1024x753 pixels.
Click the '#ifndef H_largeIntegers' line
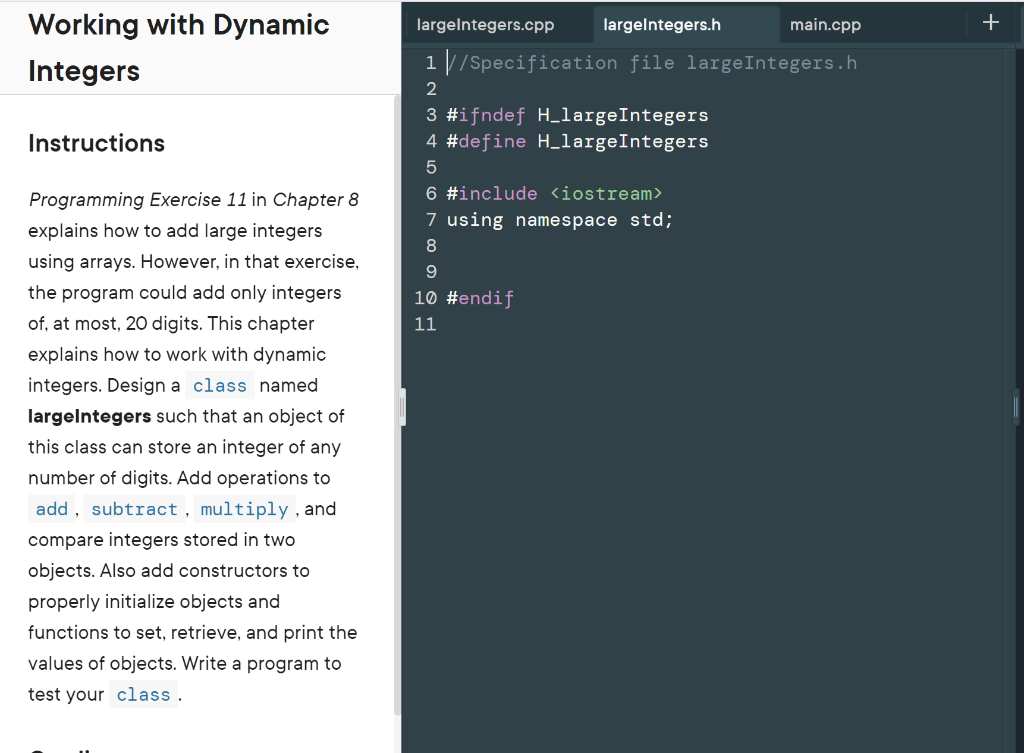pos(577,114)
